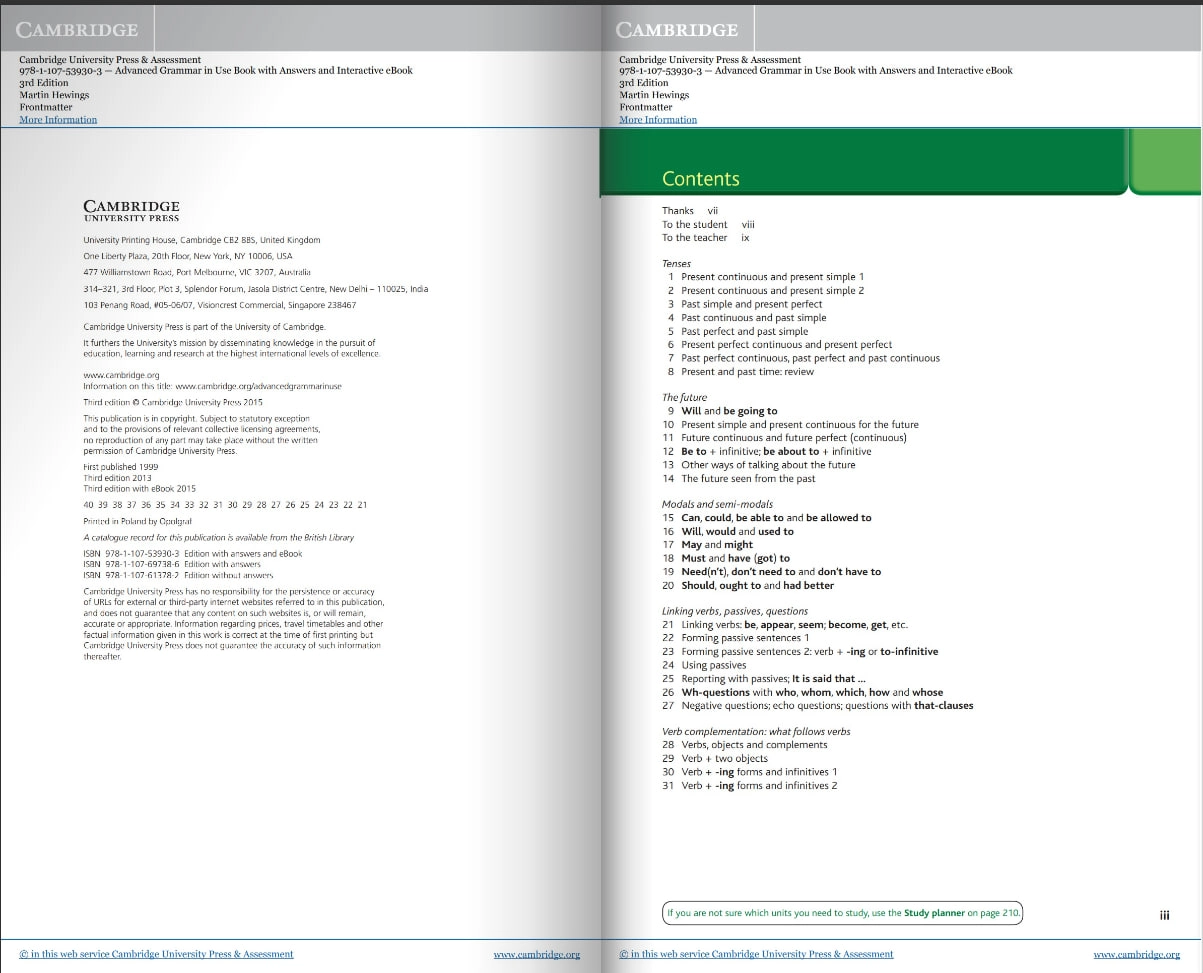This screenshot has width=1203, height=973.
Task: Click the Study planner text in the note box
Action: click(x=934, y=913)
